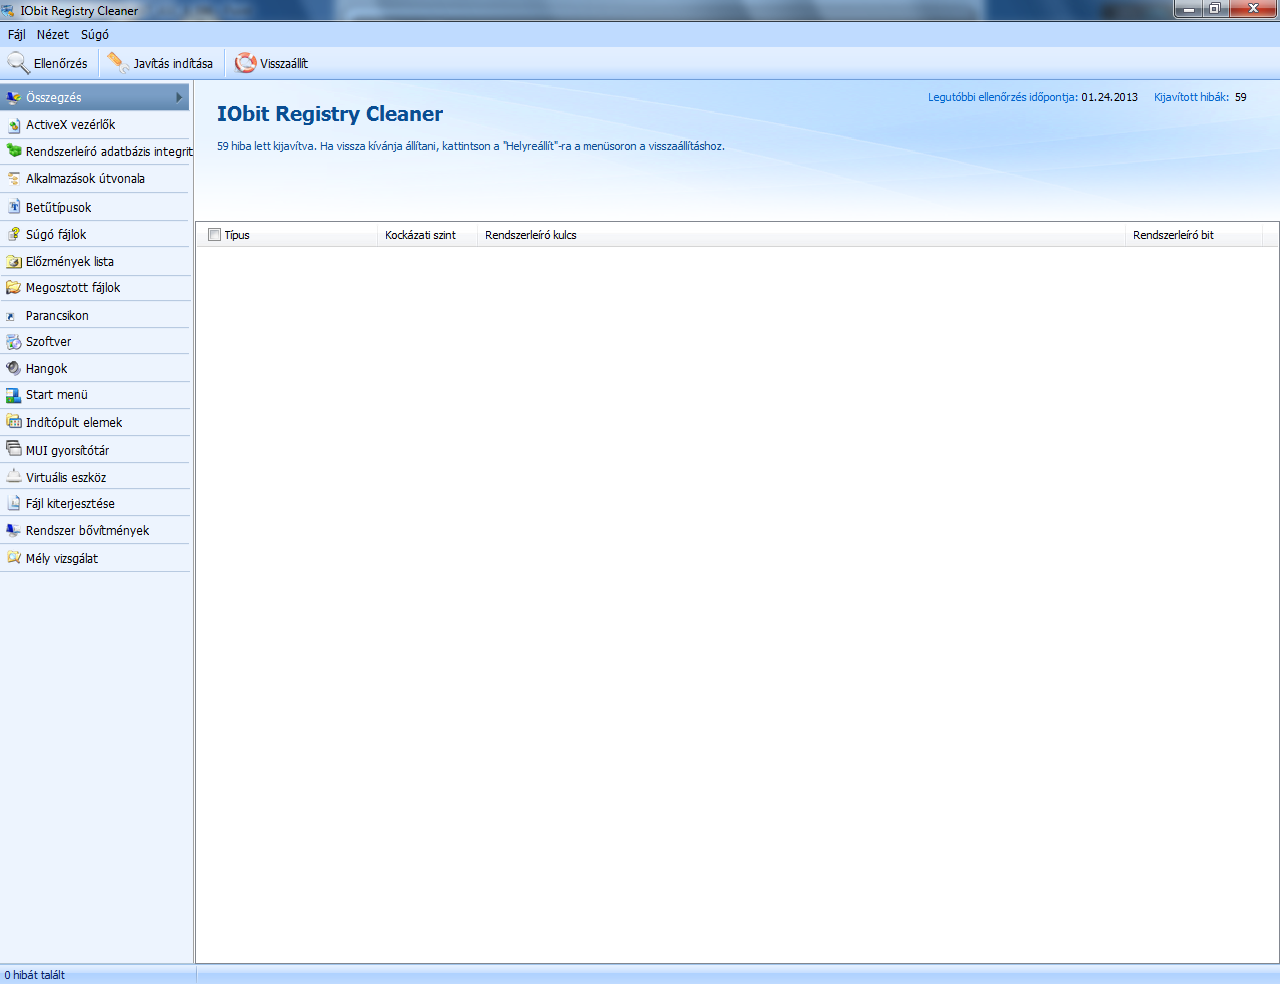Click the Szoftver icon
Image resolution: width=1280 pixels, height=984 pixels.
point(14,341)
